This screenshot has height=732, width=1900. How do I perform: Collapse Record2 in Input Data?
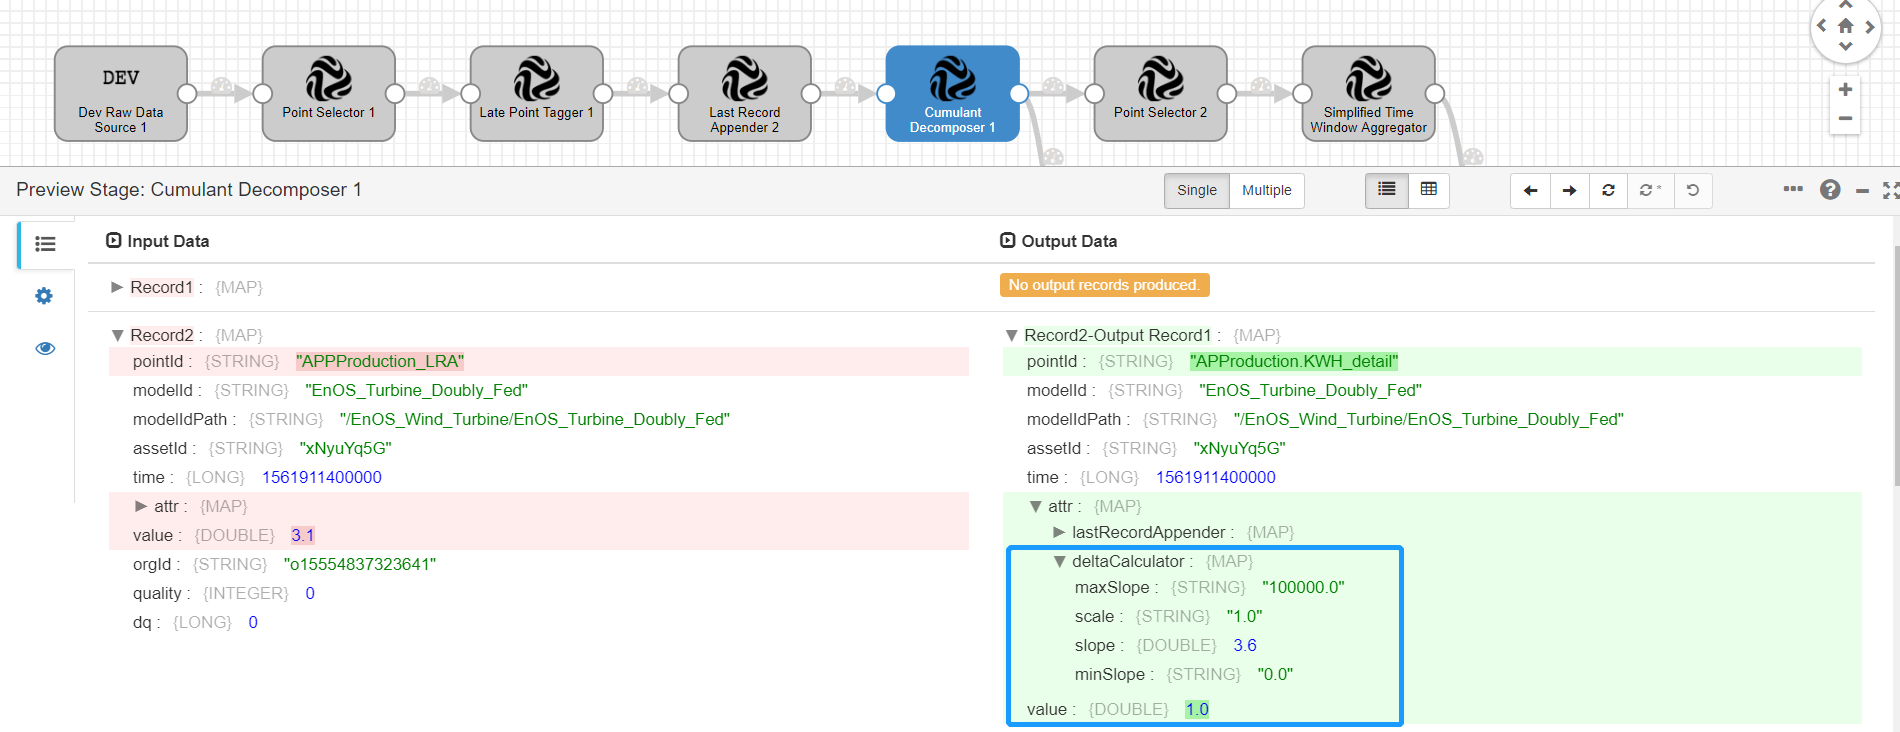coord(117,335)
